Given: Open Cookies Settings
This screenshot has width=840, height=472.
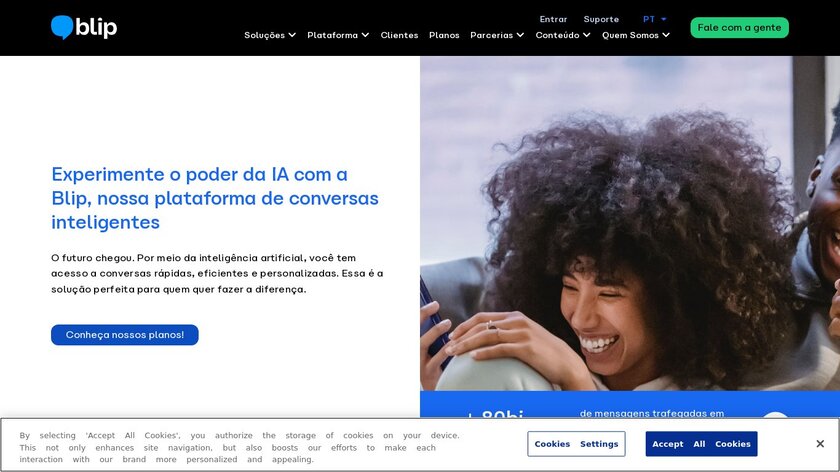Looking at the screenshot, I should (x=576, y=444).
